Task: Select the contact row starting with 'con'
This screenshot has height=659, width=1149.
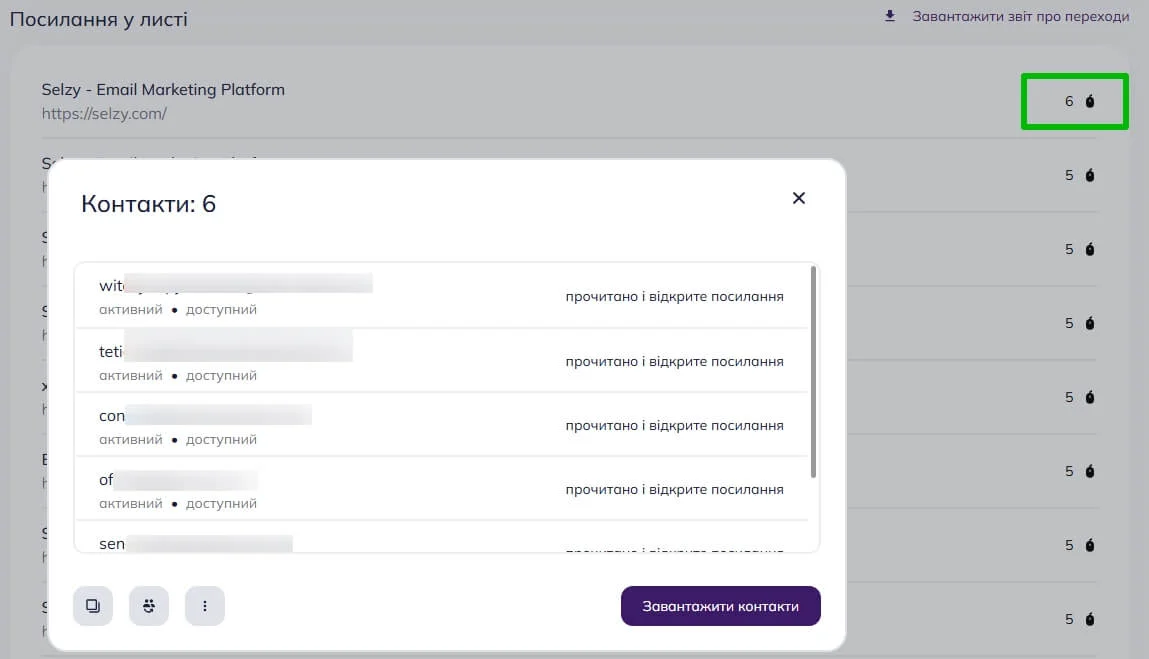Action: (x=442, y=425)
